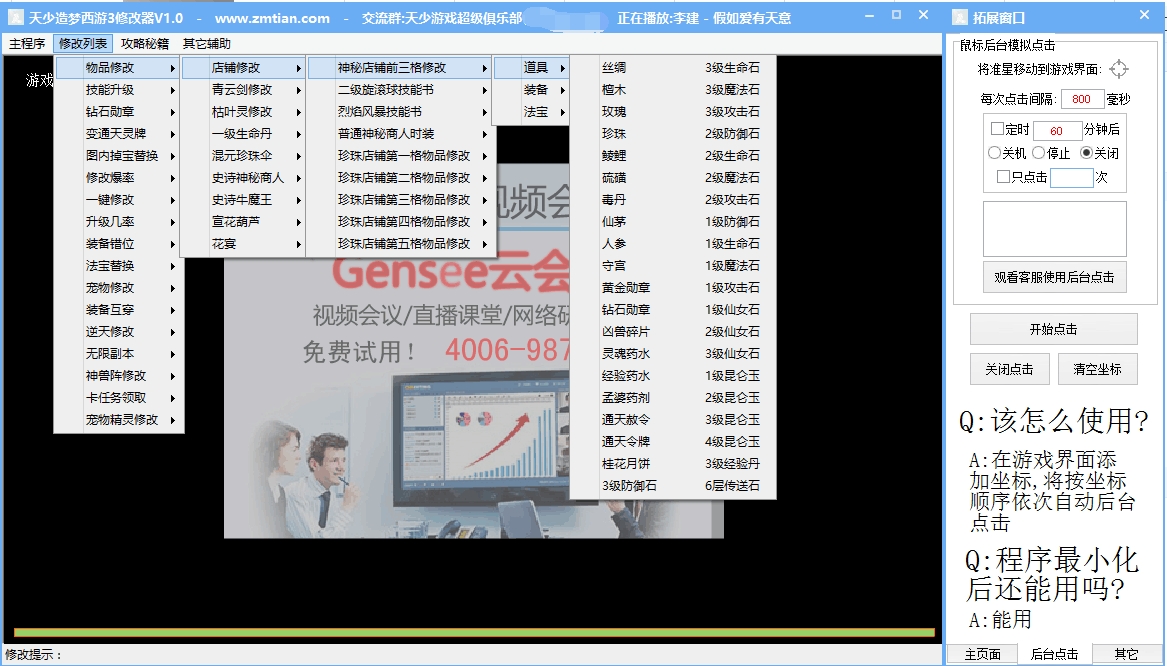Open the 主程序 menu

[x=28, y=44]
